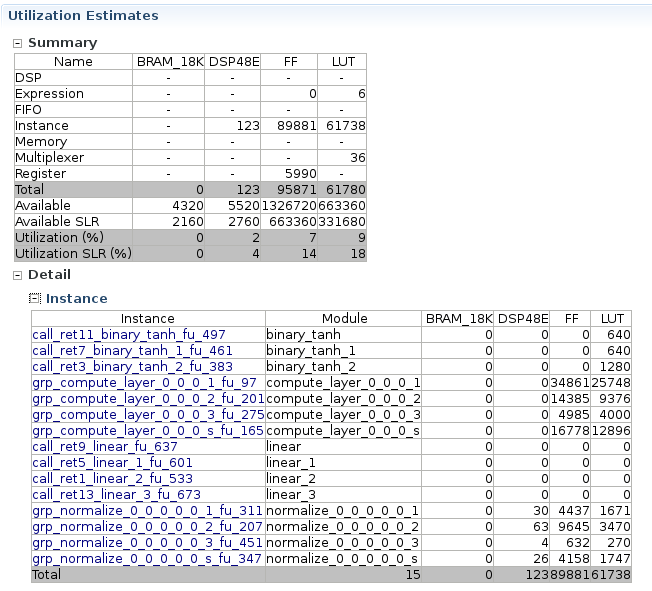
Task: Select the Memory row label
Action: click(x=41, y=142)
